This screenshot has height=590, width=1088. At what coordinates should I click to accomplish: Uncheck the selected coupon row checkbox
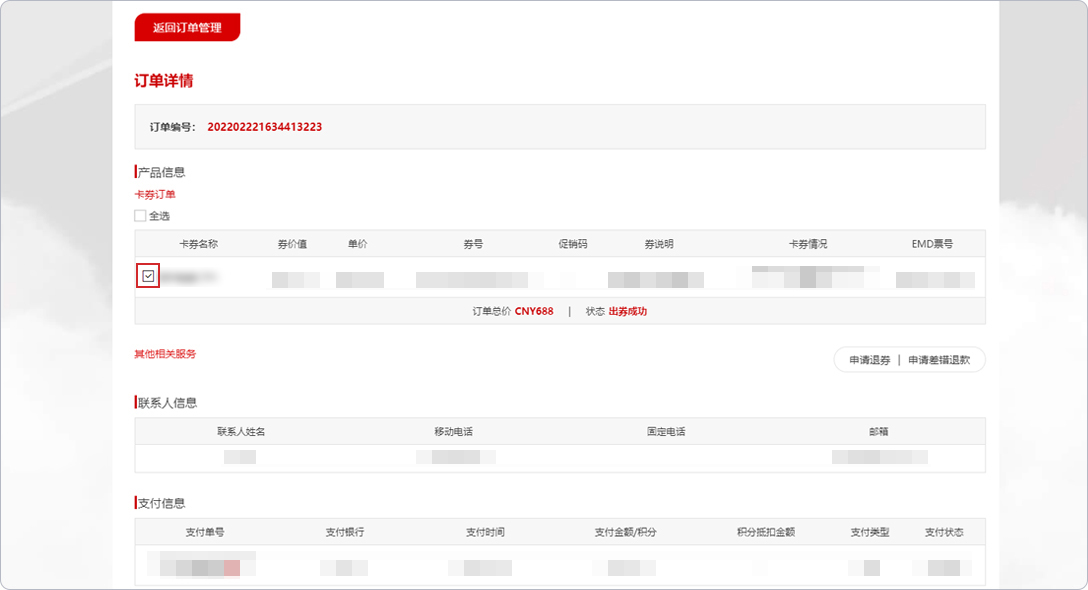(148, 276)
